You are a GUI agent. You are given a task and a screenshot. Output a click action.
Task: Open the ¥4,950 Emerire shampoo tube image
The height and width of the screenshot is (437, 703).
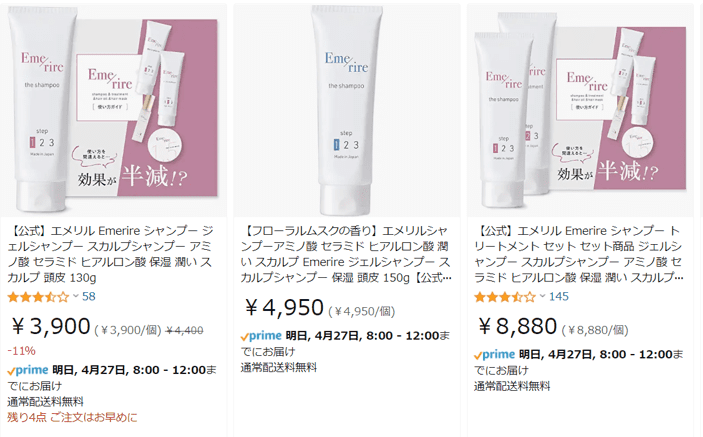(x=347, y=110)
